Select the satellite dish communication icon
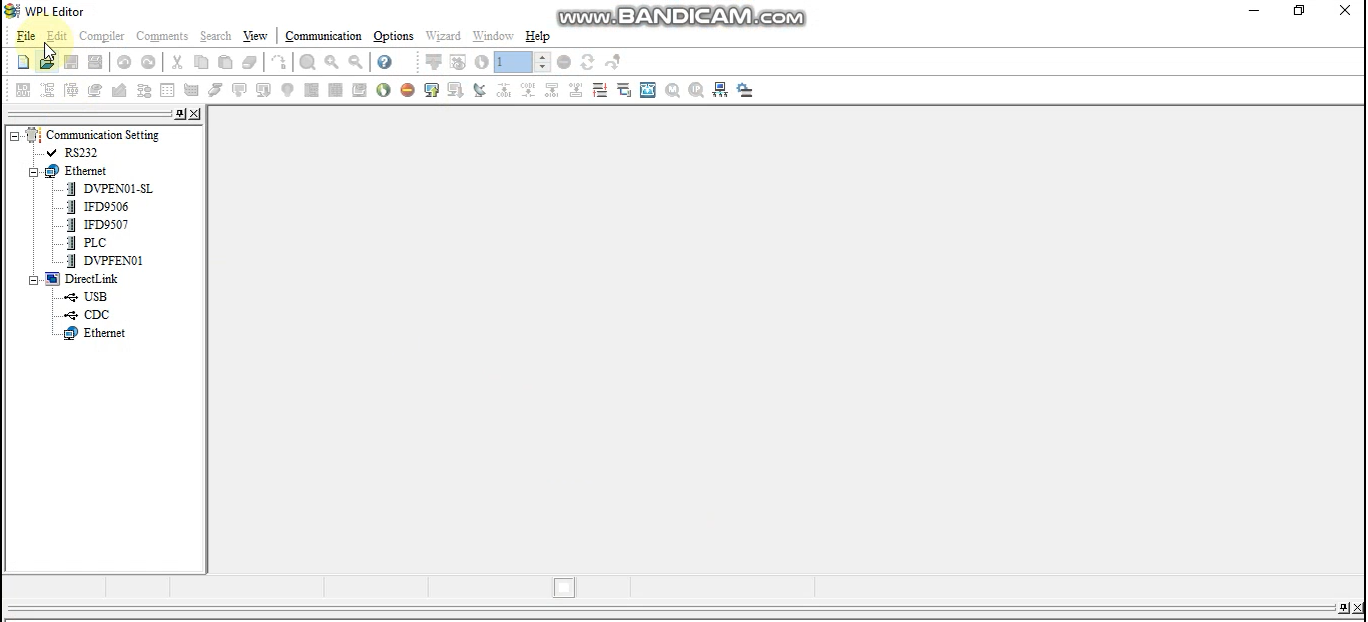 (479, 90)
